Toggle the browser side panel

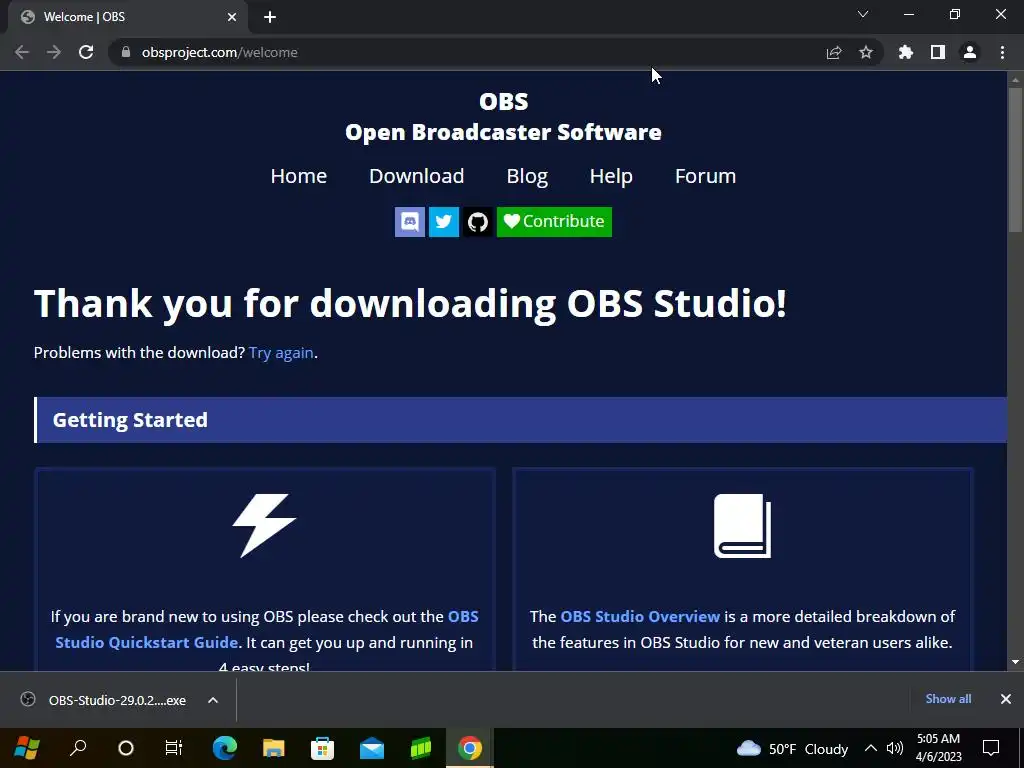[x=938, y=52]
